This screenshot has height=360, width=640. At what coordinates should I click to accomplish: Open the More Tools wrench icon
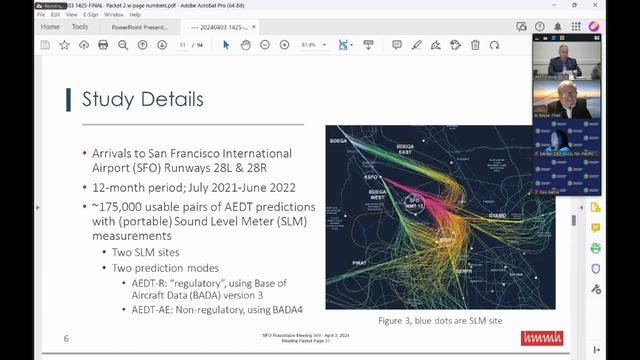coord(596,289)
